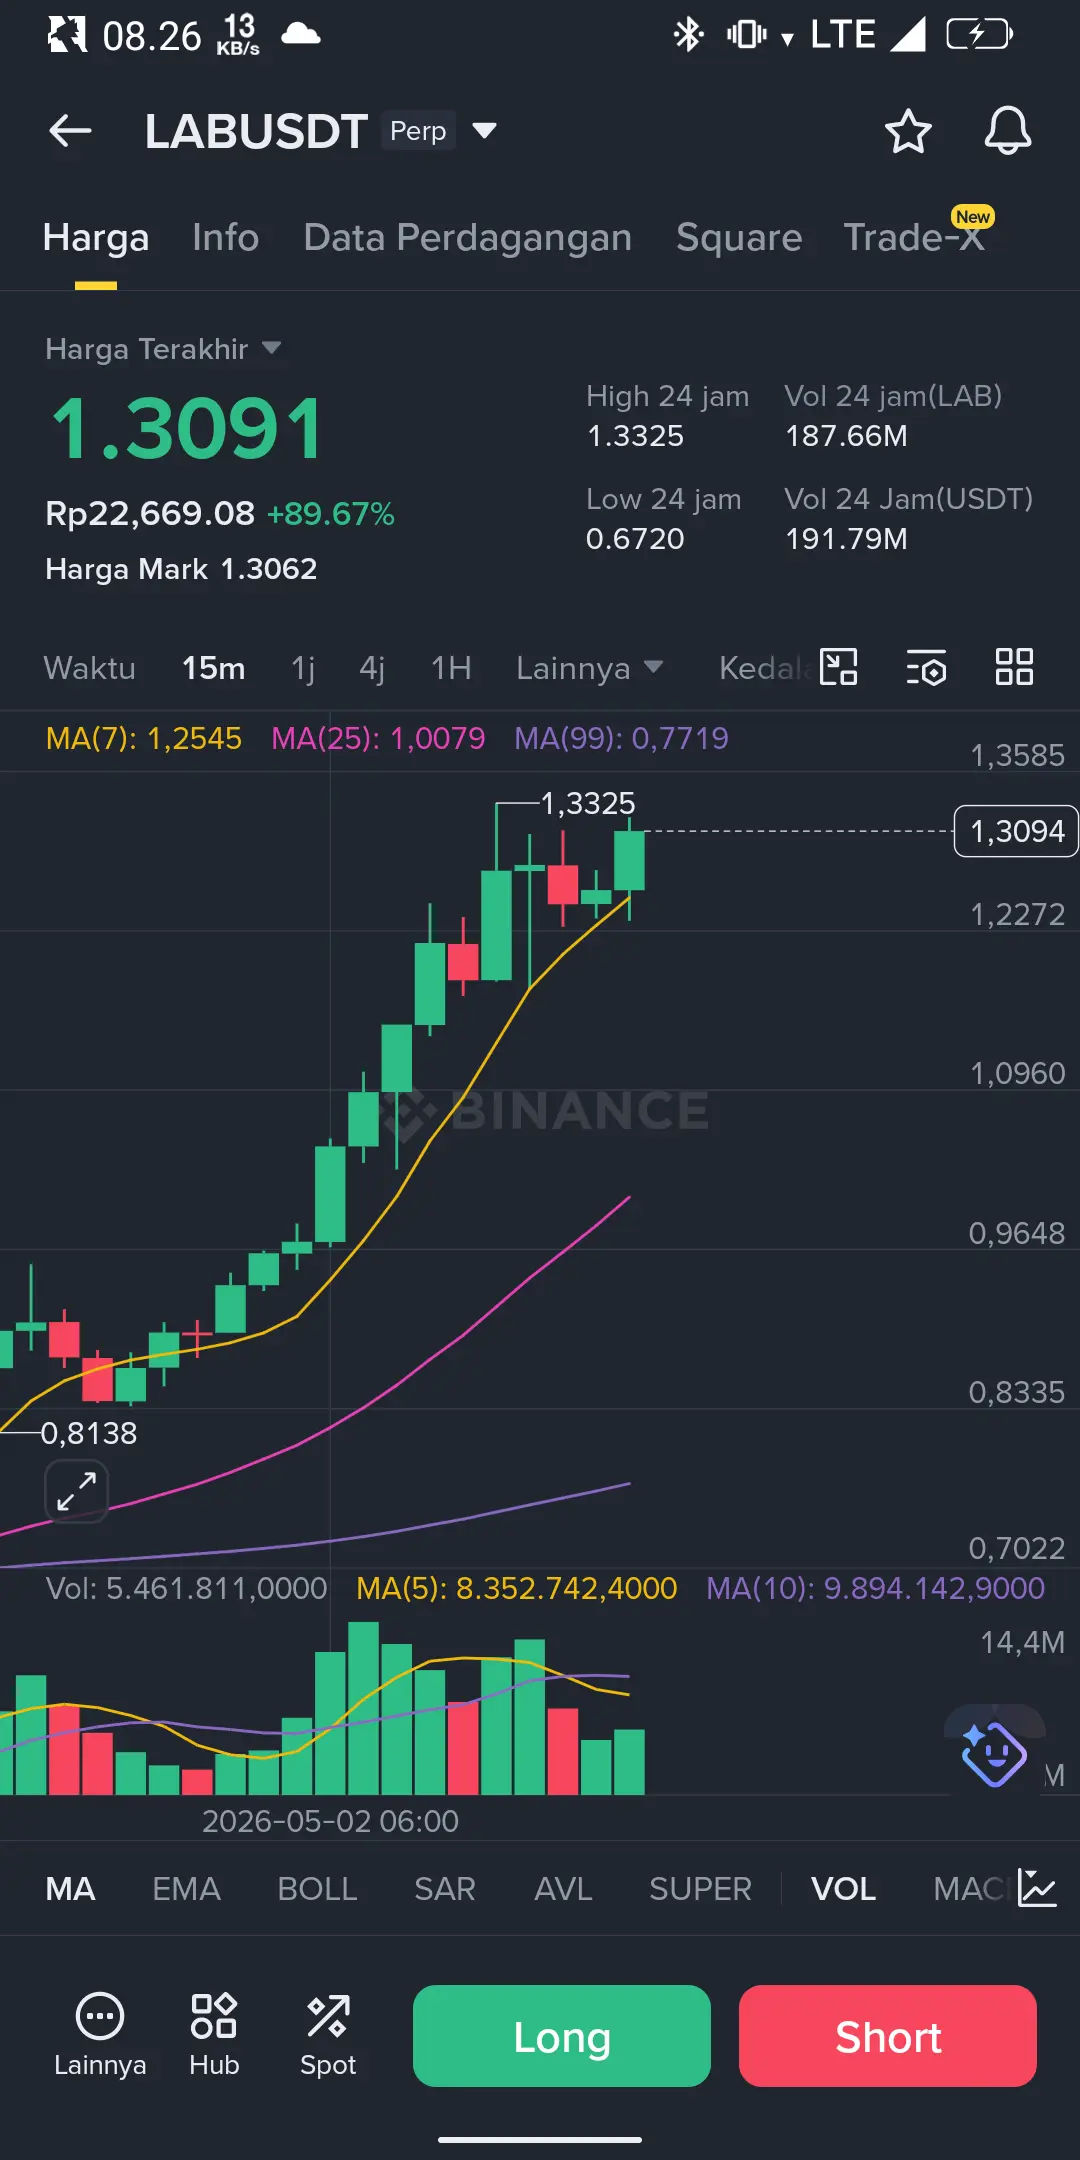The image size is (1080, 2160).
Task: Open Lainnya more options icon
Action: (100, 2036)
